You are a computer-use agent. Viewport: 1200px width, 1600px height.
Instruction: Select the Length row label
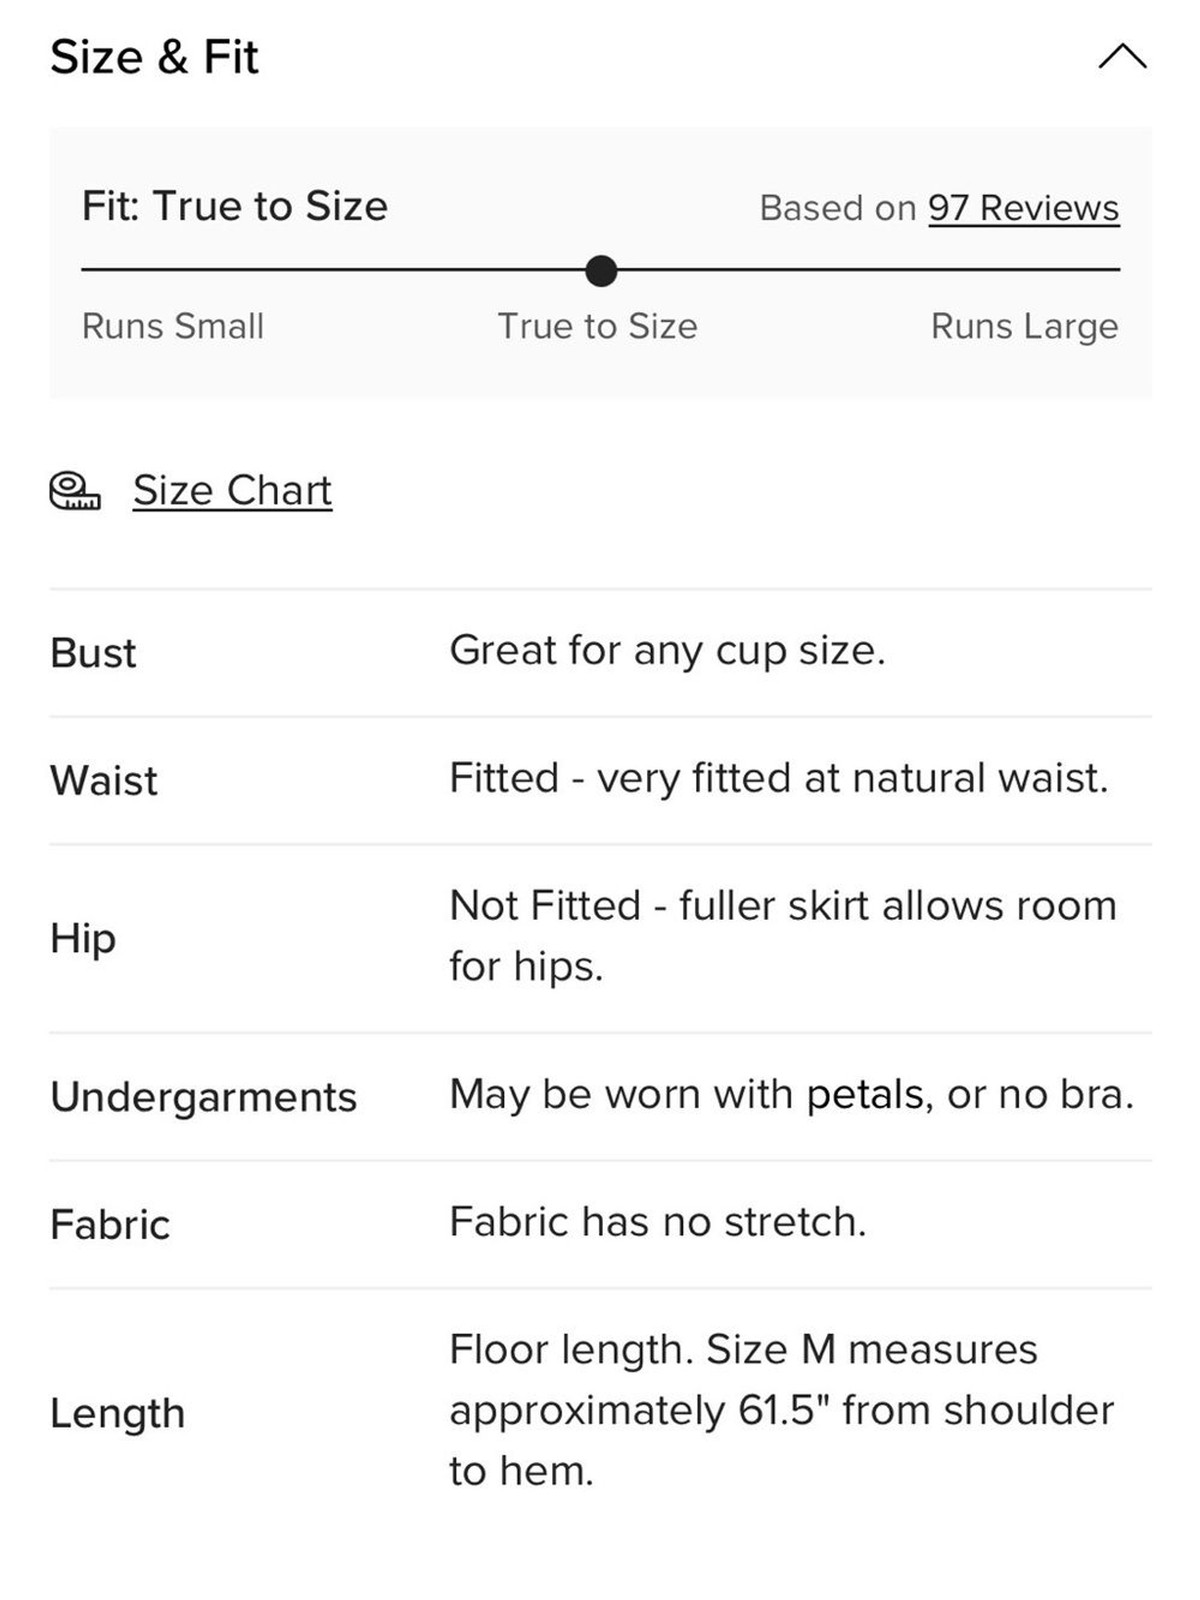[118, 1413]
